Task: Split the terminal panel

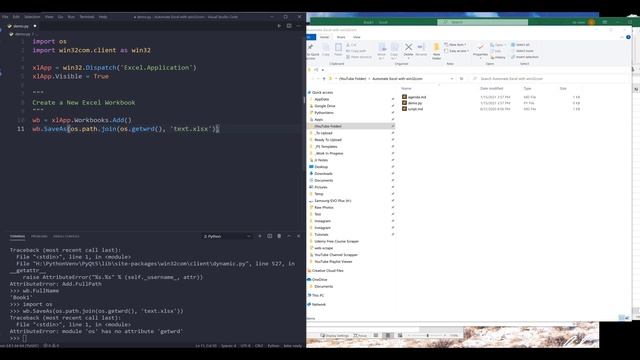Action: [x=269, y=236]
